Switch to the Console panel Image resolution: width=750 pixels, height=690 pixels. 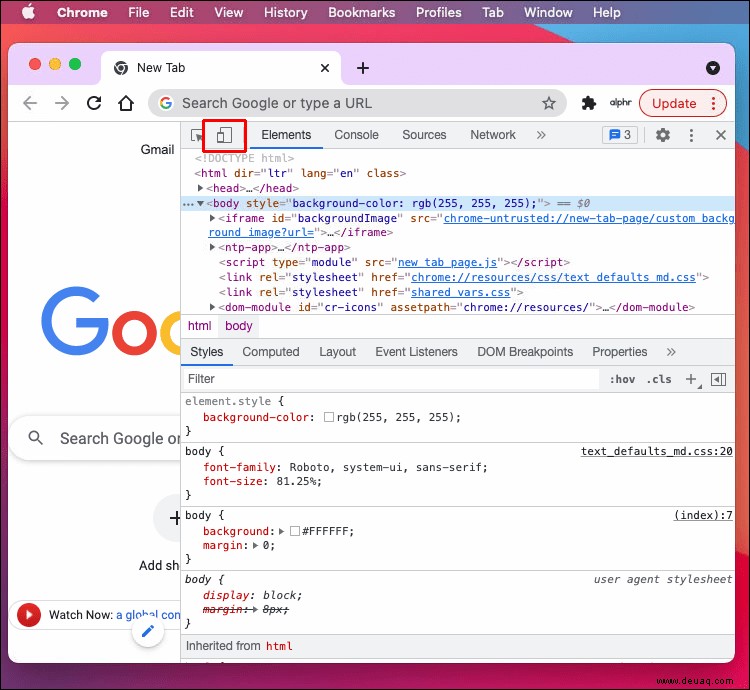(x=356, y=135)
